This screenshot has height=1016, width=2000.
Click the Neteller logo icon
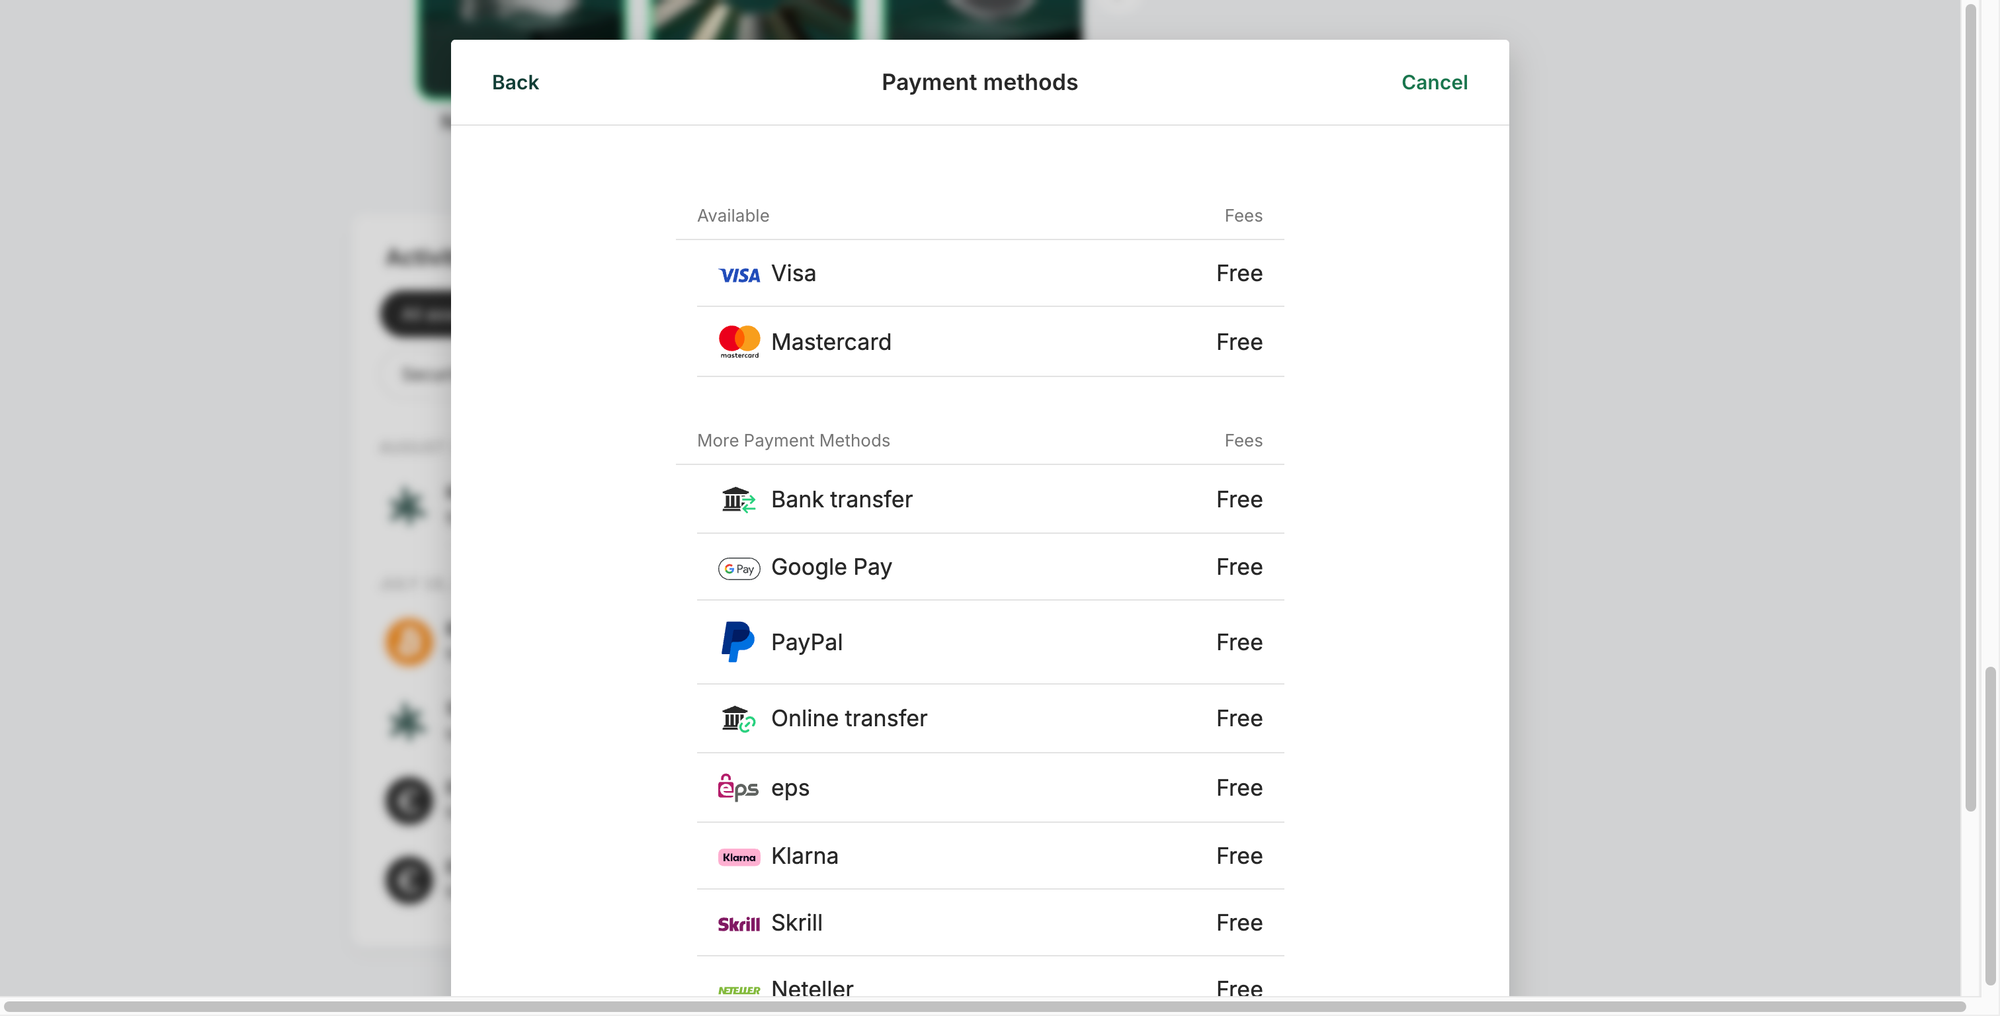(x=739, y=990)
